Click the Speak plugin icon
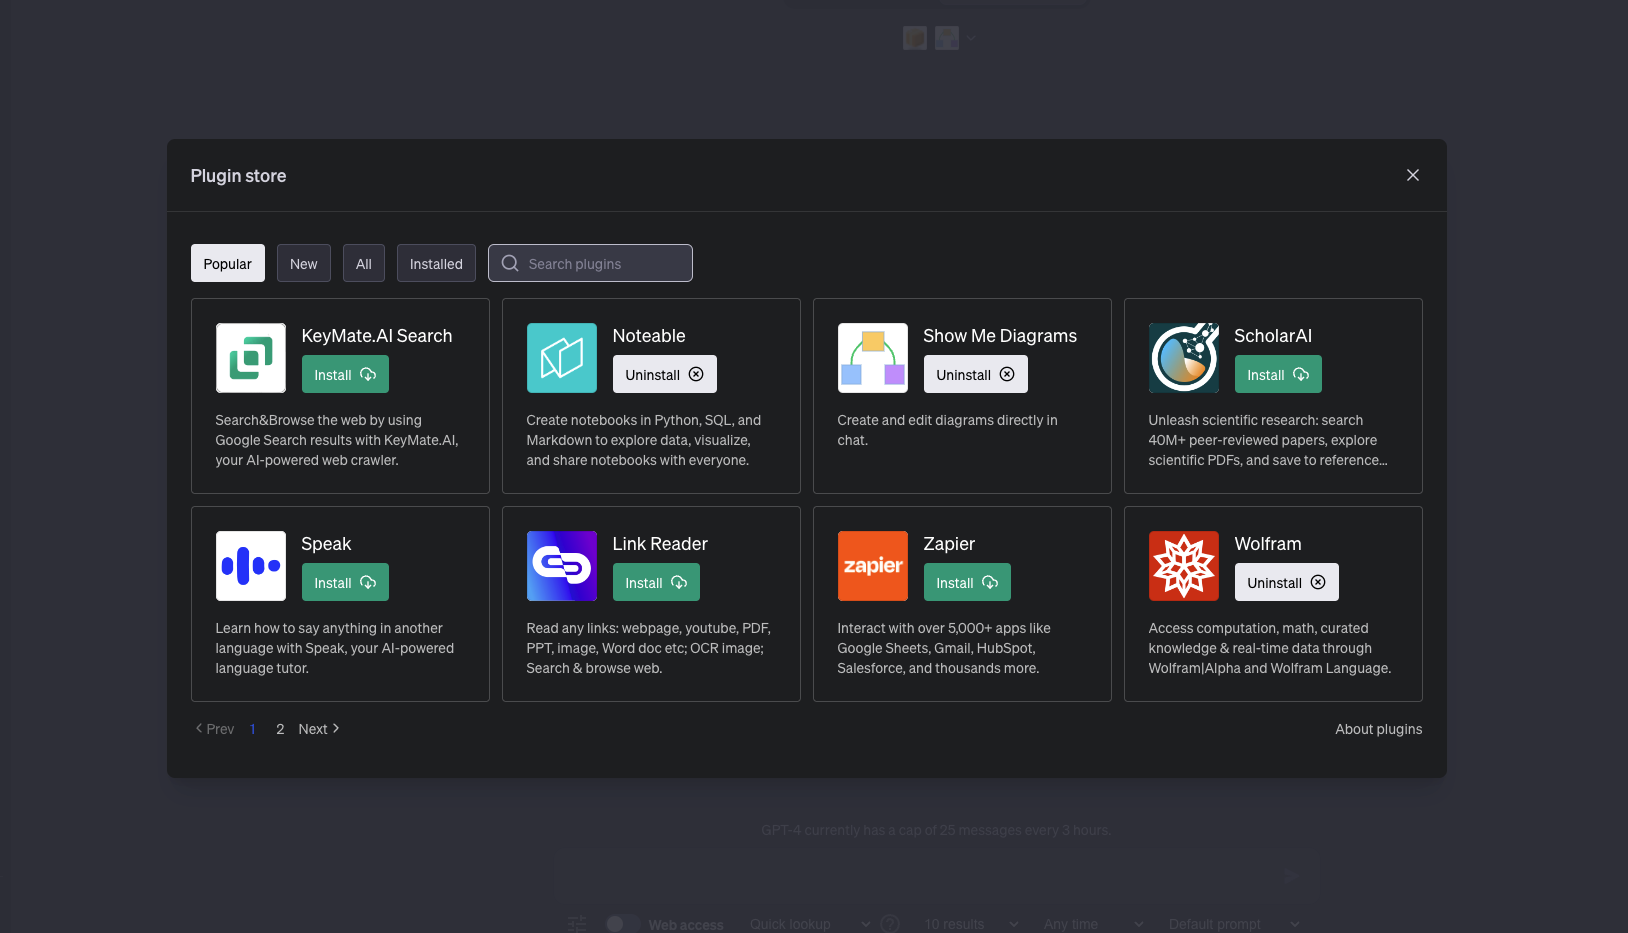The width and height of the screenshot is (1628, 933). [x=250, y=566]
